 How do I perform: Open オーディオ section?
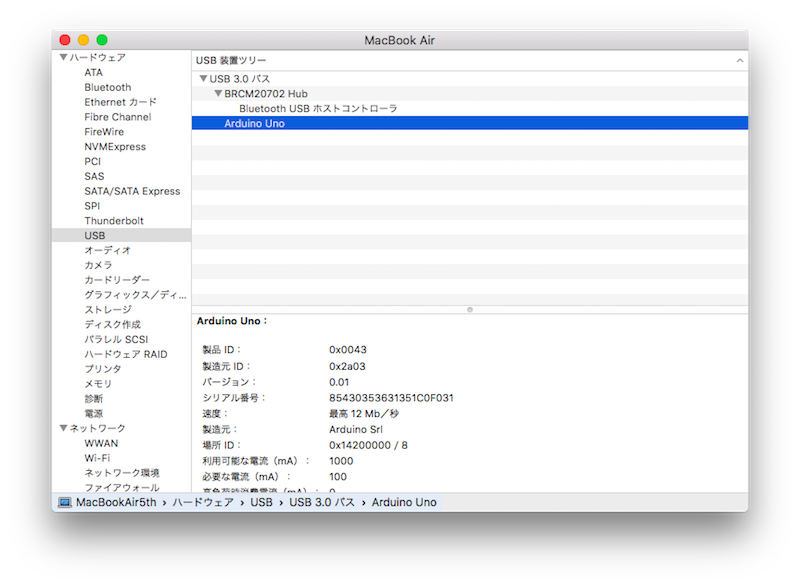point(108,250)
